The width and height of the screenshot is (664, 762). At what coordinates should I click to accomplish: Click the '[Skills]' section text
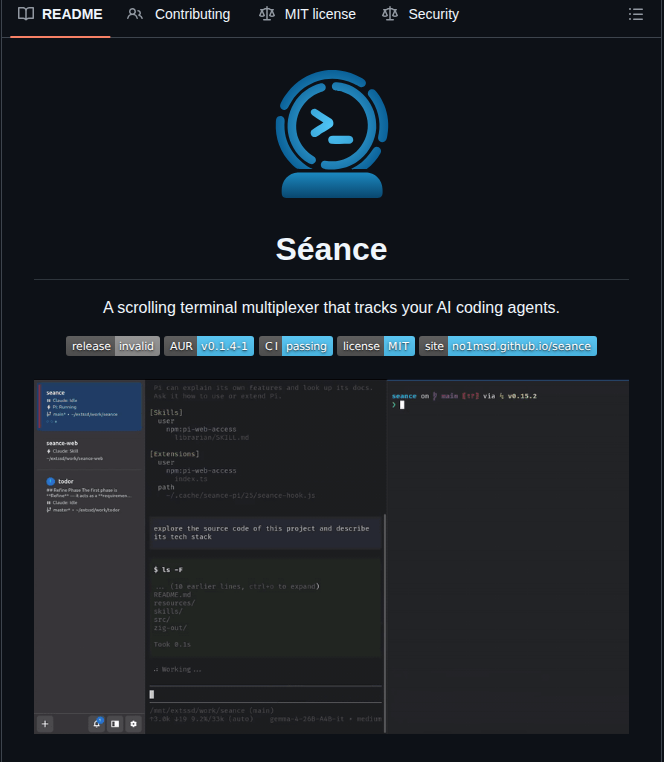point(166,413)
